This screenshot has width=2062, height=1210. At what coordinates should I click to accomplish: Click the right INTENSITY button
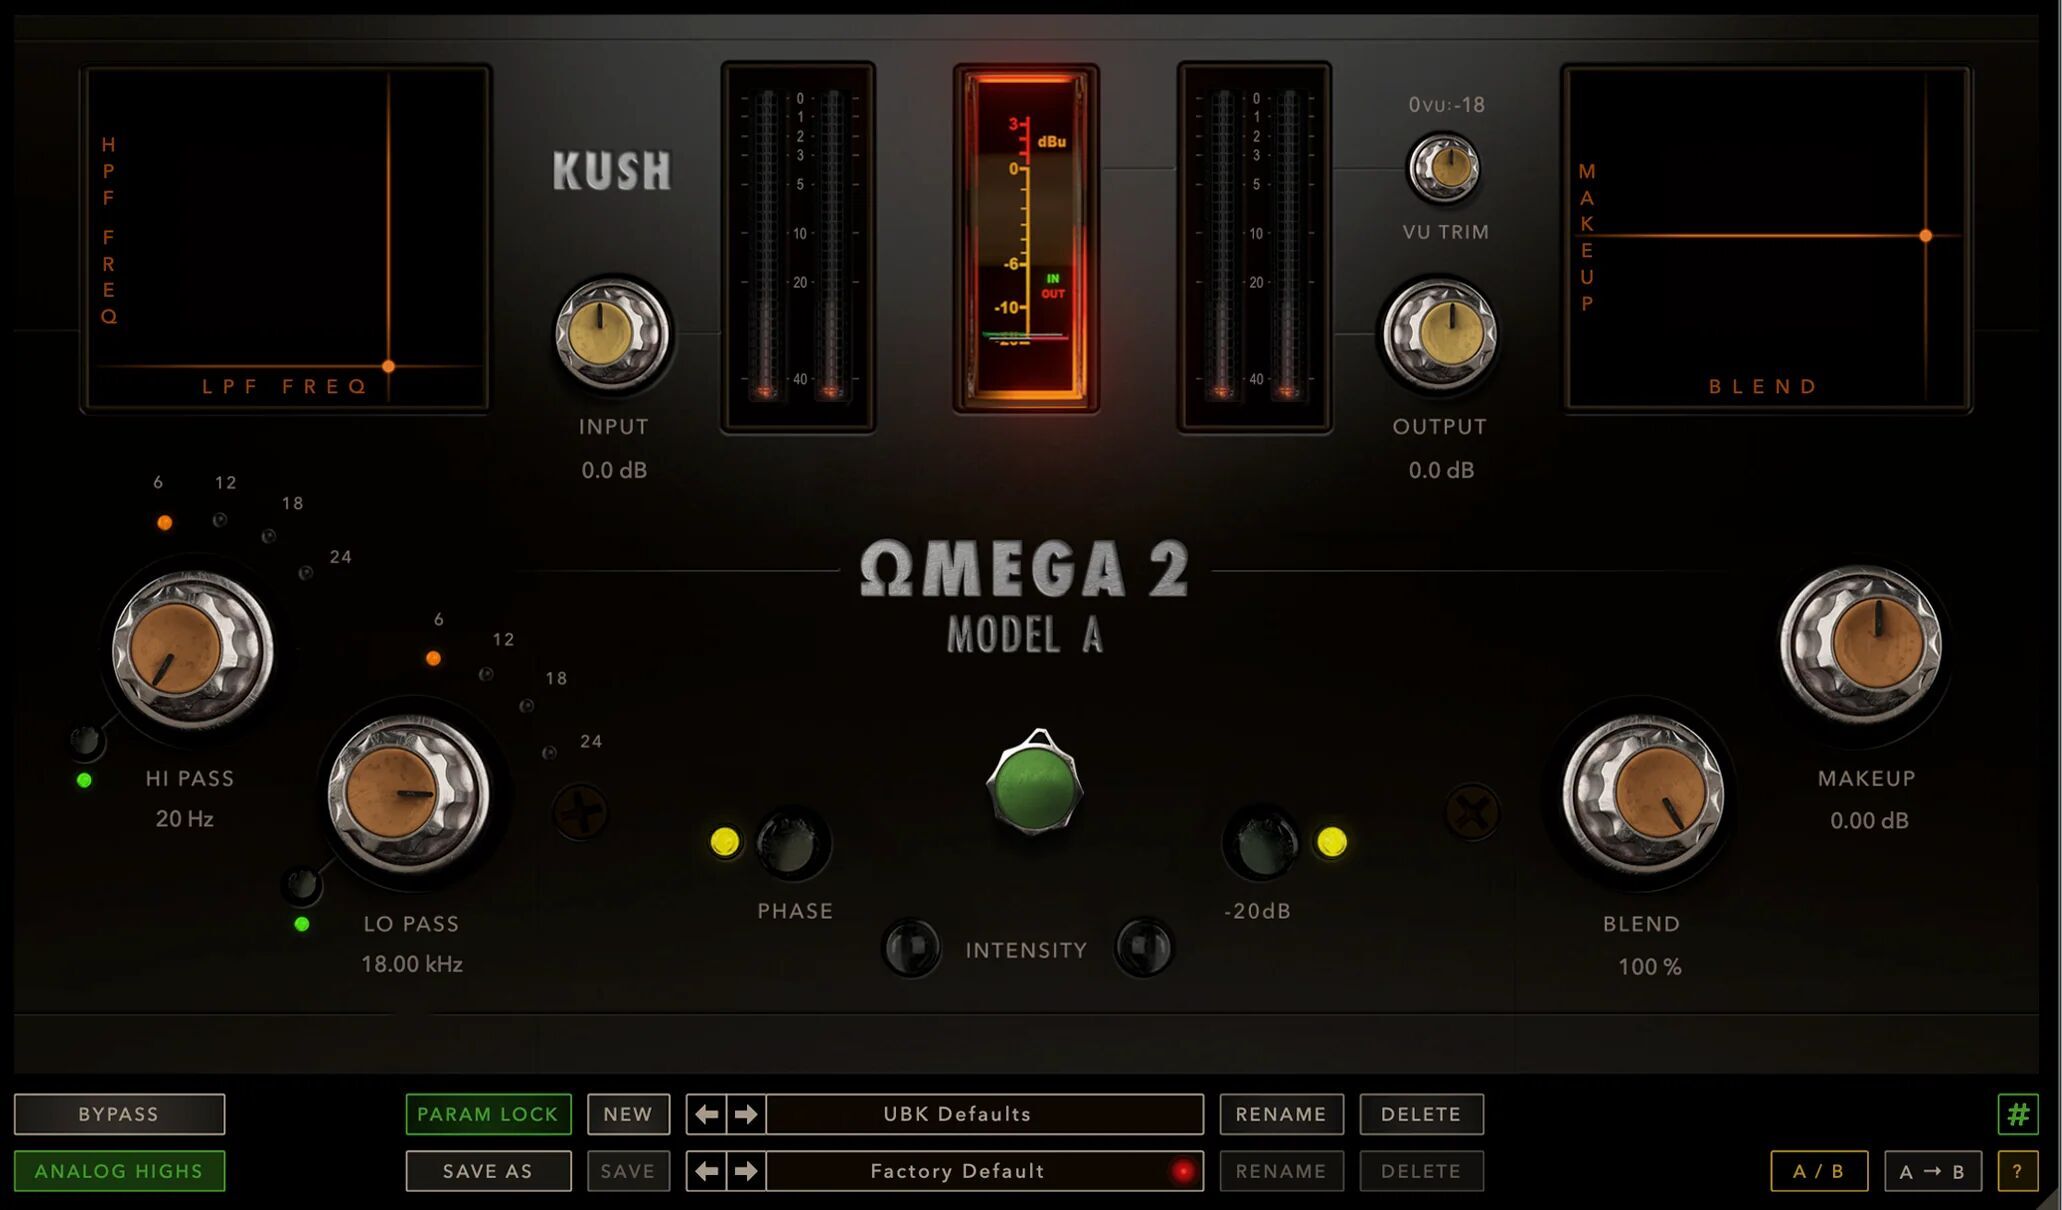1144,947
